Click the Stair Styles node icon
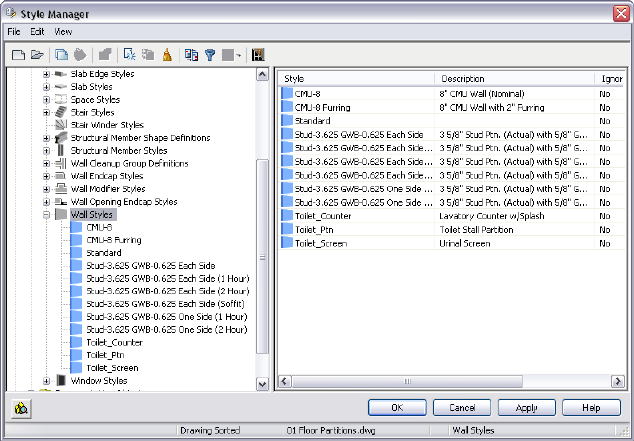This screenshot has width=634, height=441. [x=61, y=112]
